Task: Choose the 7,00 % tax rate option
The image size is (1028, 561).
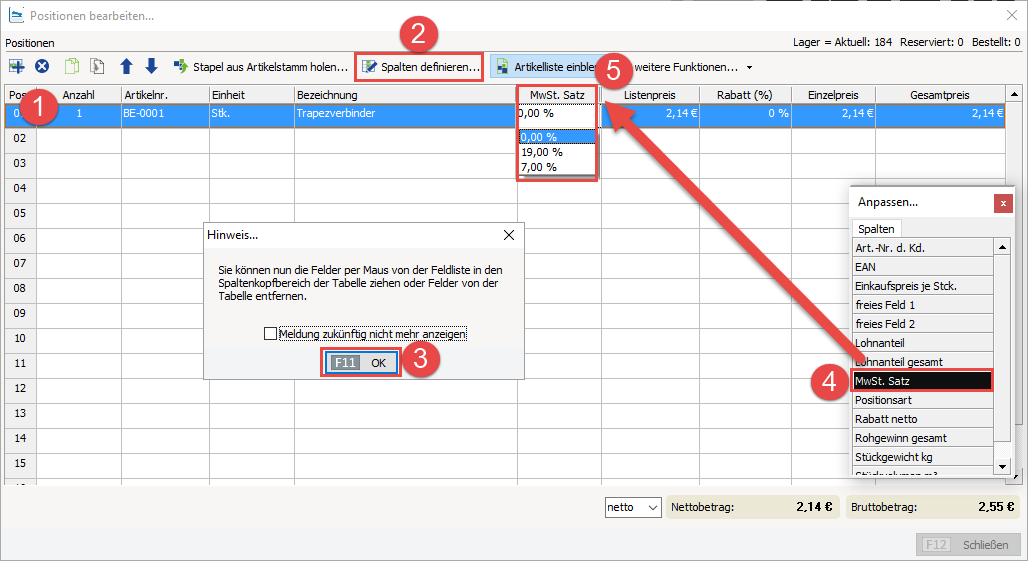Action: [539, 167]
